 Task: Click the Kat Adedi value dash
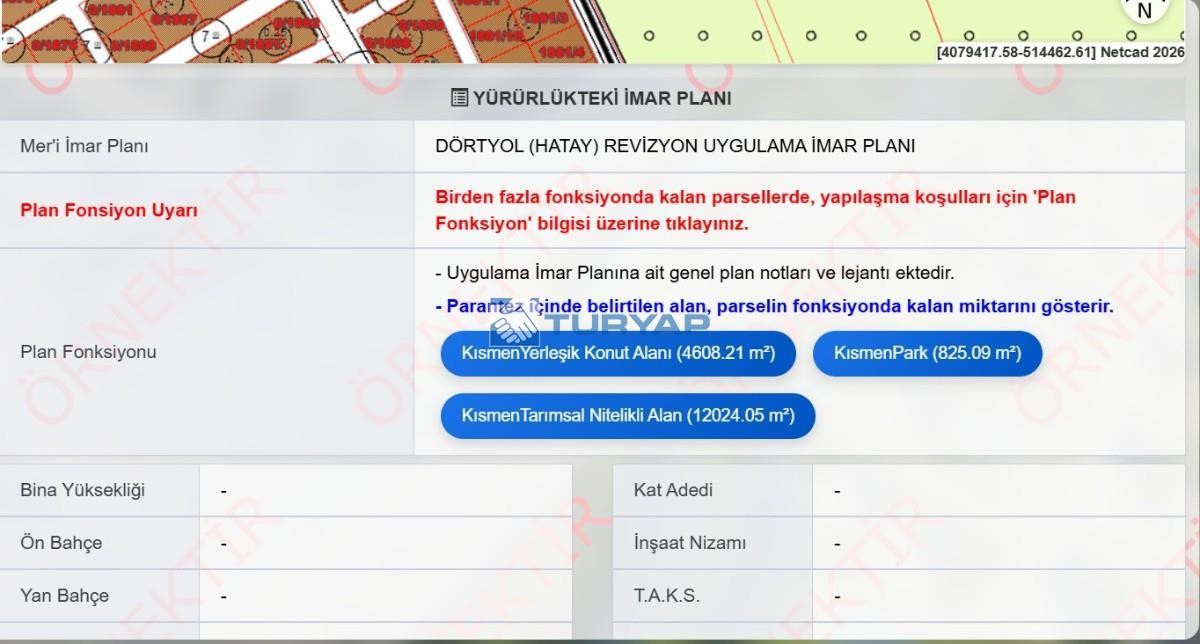point(837,491)
